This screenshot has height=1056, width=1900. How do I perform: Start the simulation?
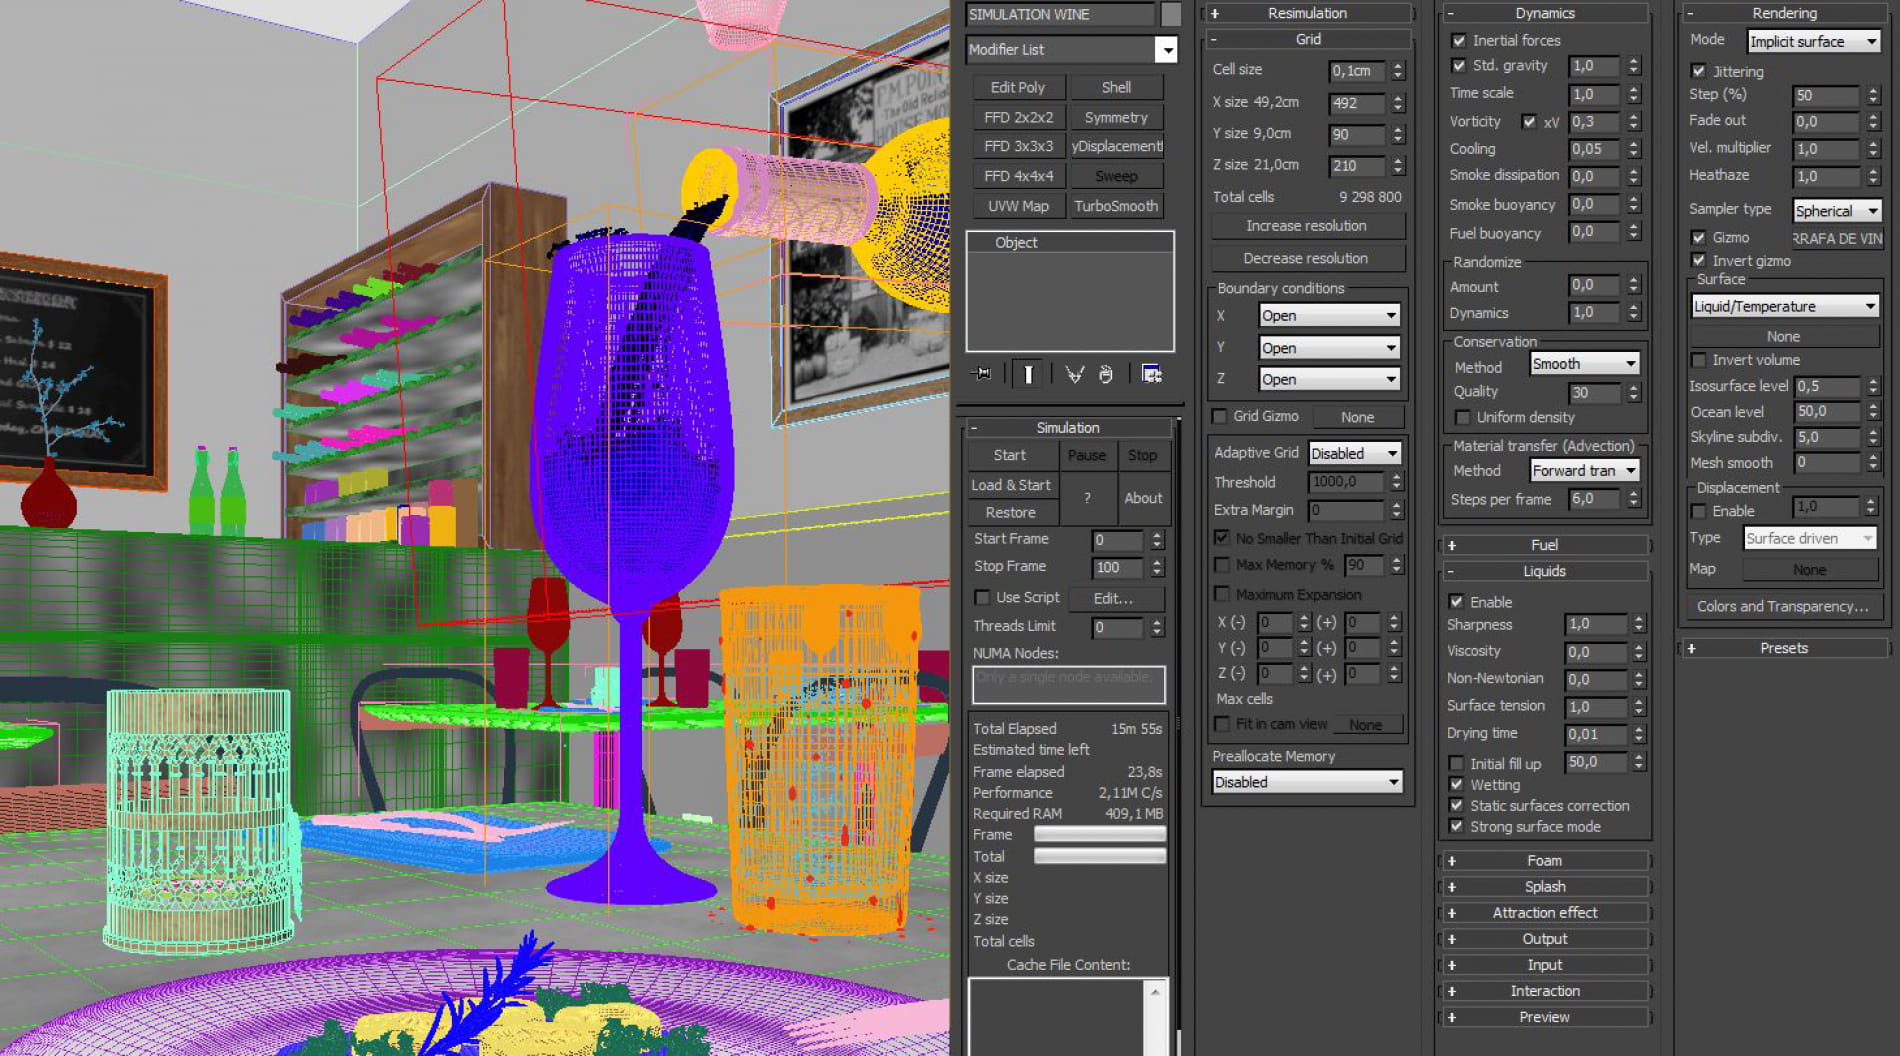point(1009,455)
